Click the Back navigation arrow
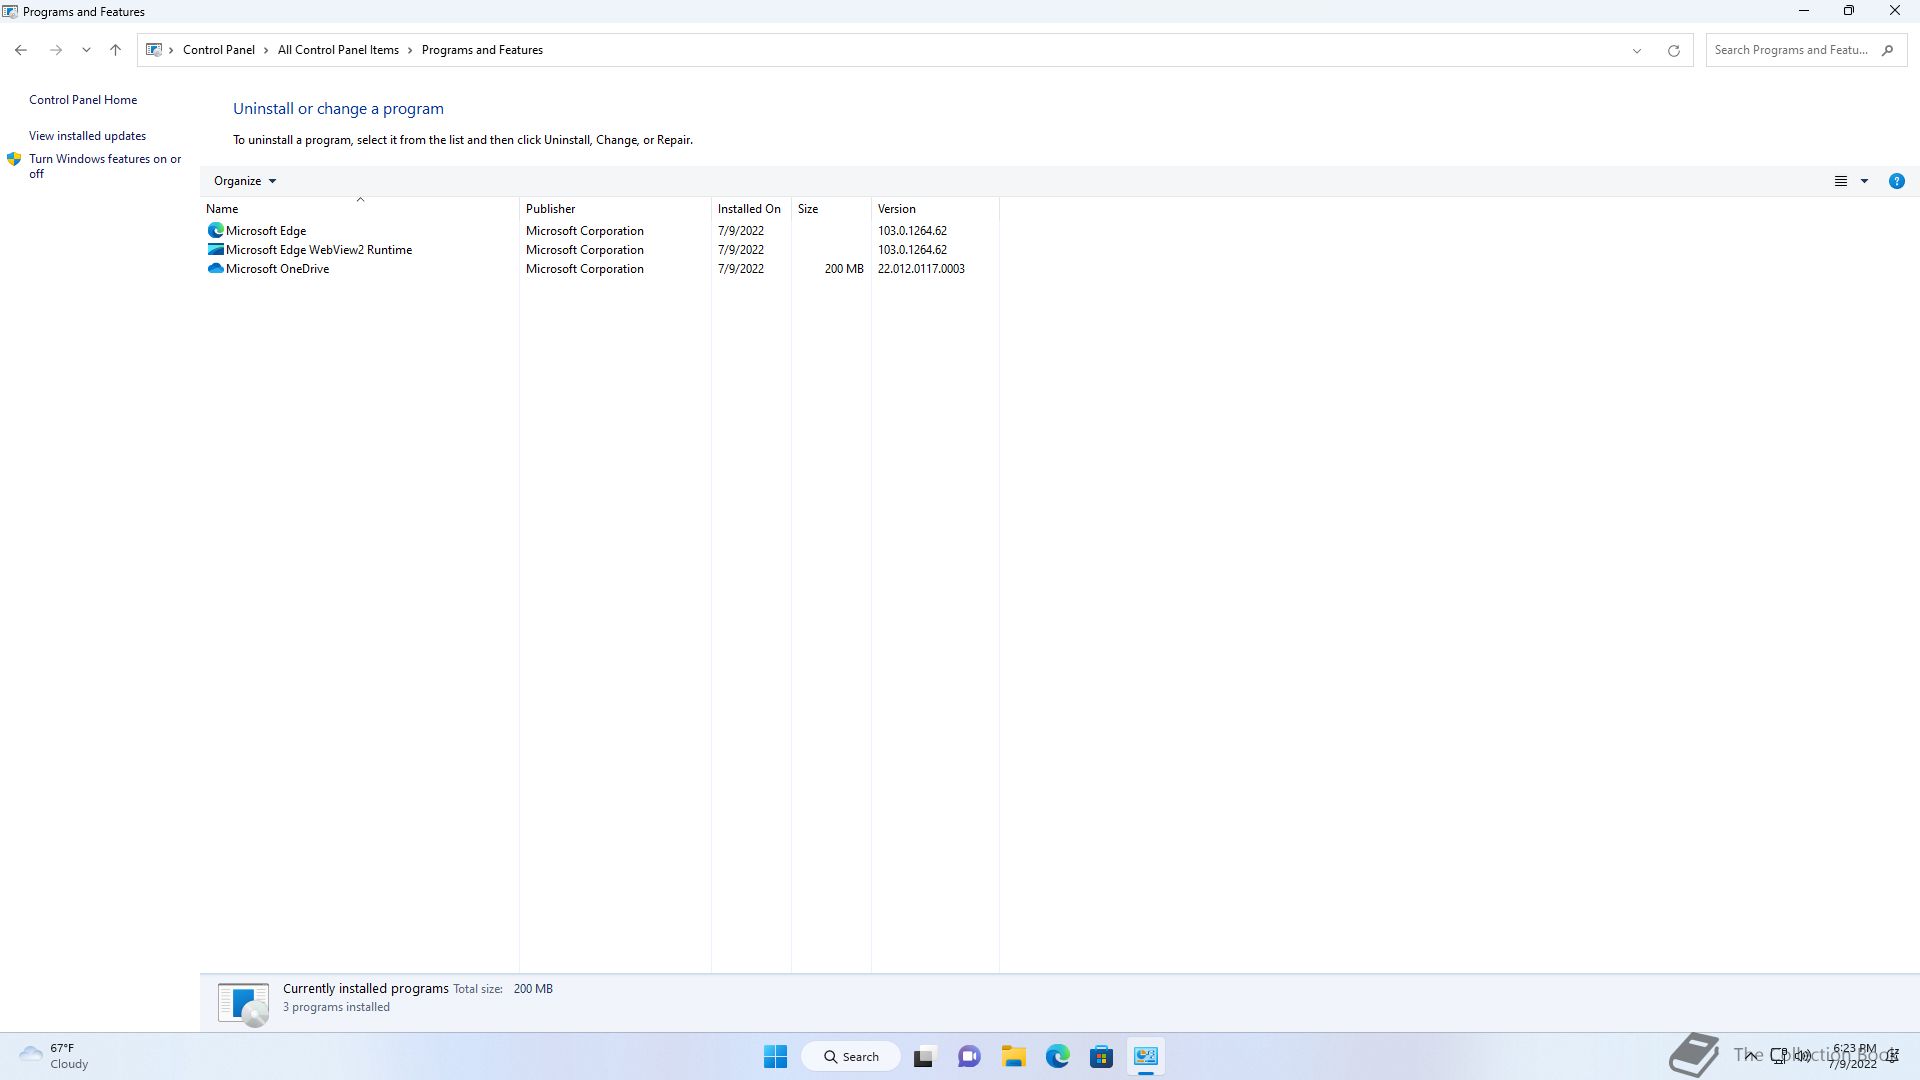 pos(21,50)
